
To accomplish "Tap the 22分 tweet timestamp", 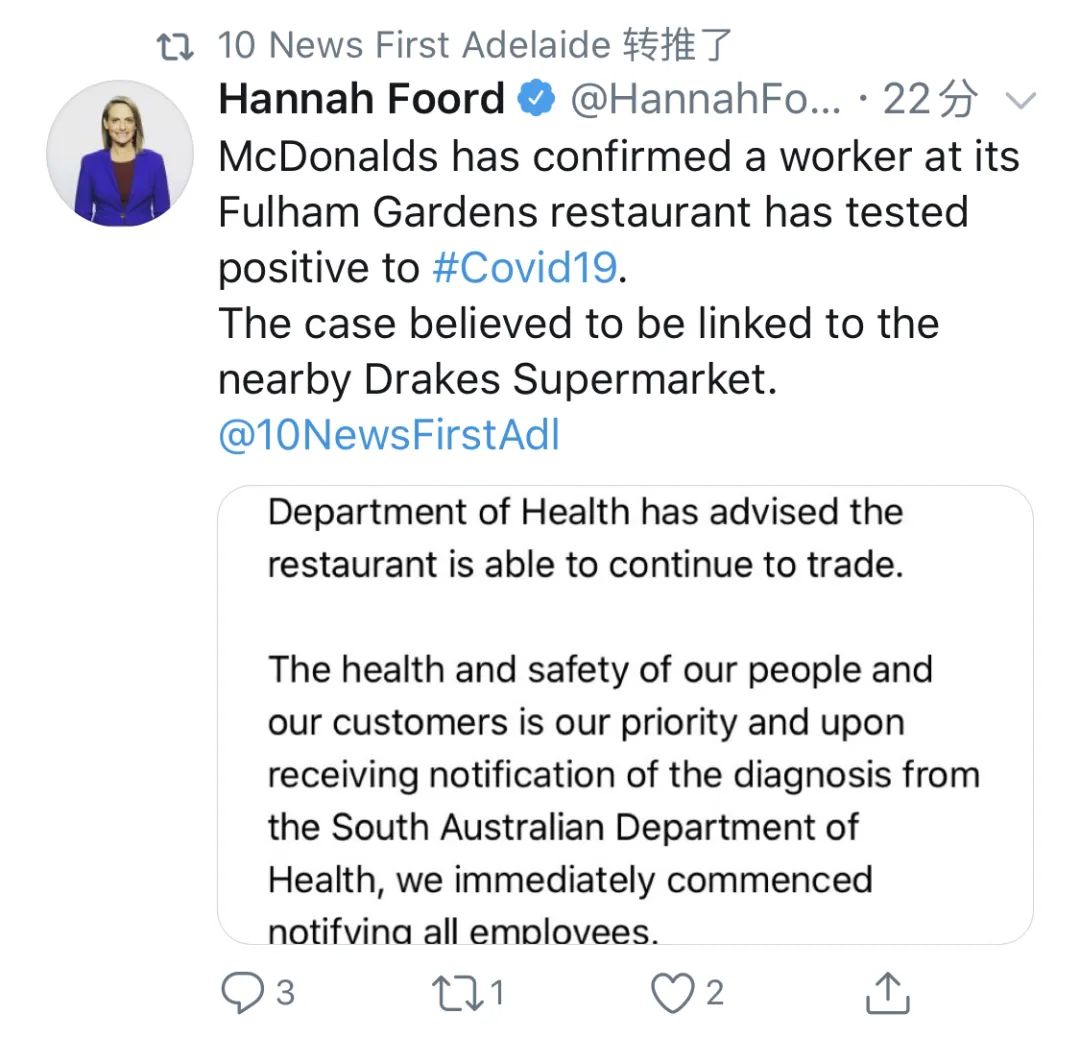I will [930, 99].
